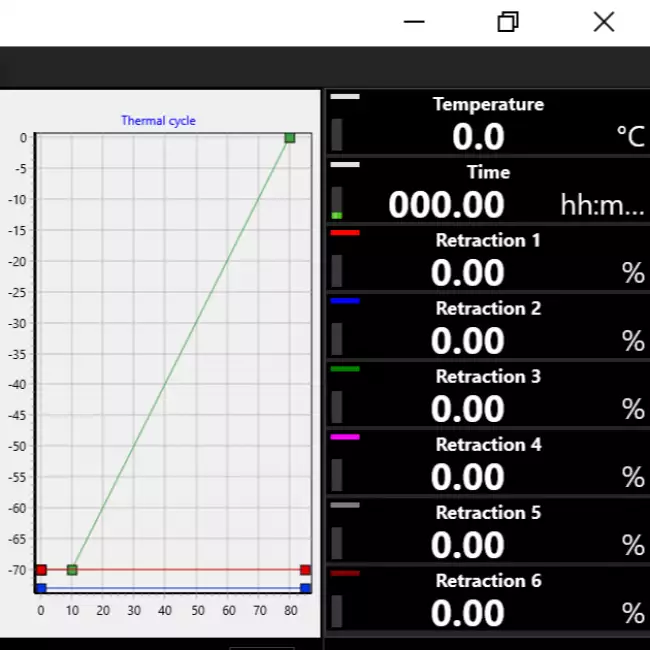
Task: Select the green start point at the bottom of the ramp
Action: pyautogui.click(x=72, y=570)
